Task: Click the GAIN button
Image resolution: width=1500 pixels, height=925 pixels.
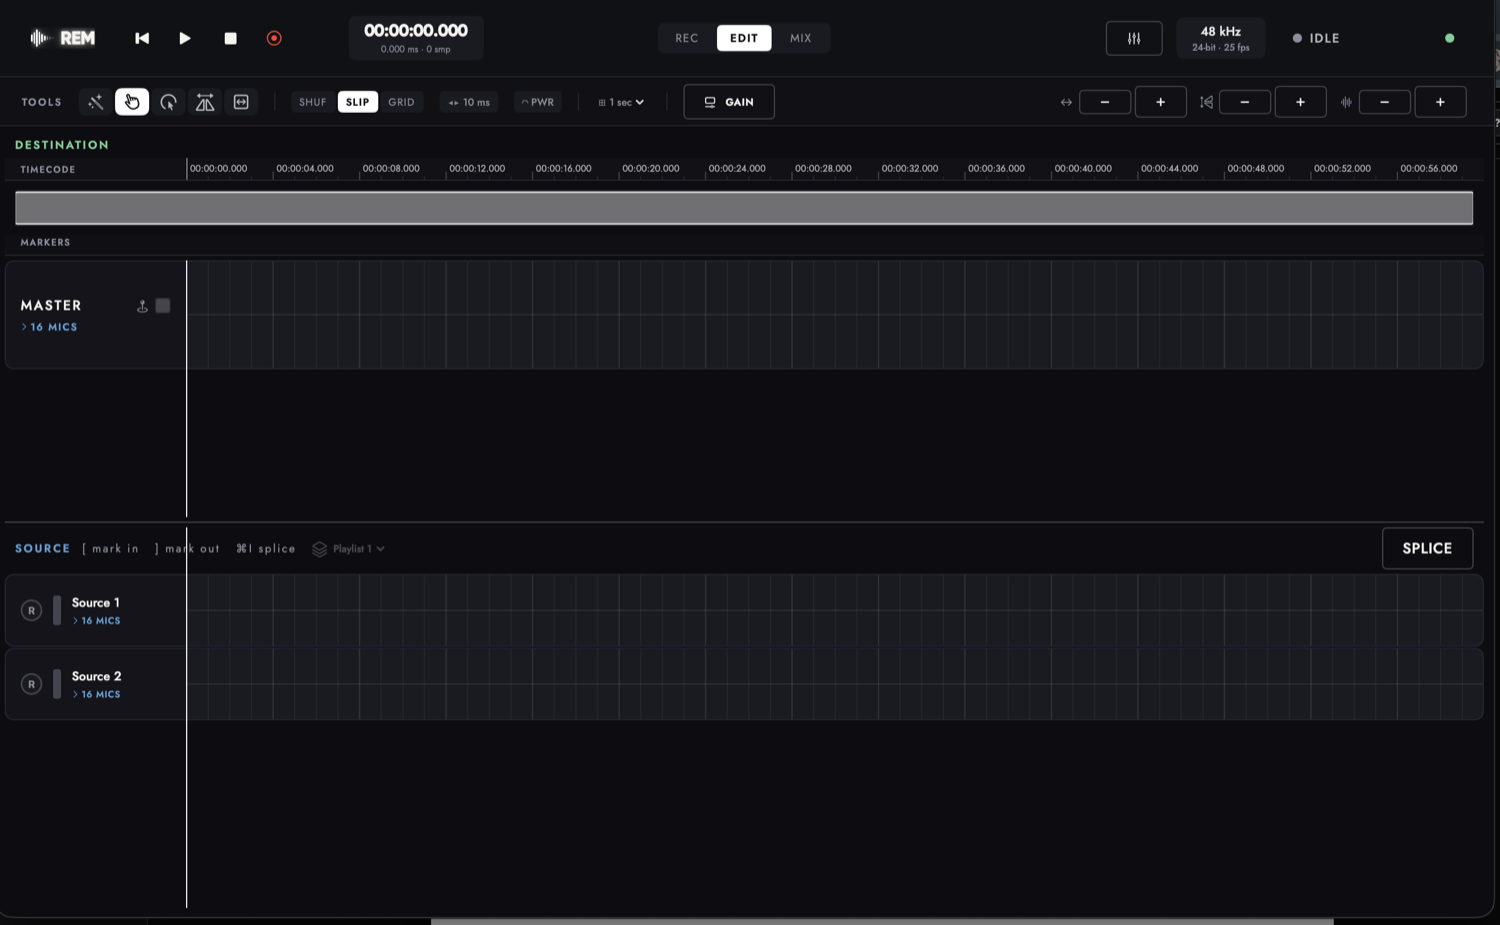Action: pos(729,102)
